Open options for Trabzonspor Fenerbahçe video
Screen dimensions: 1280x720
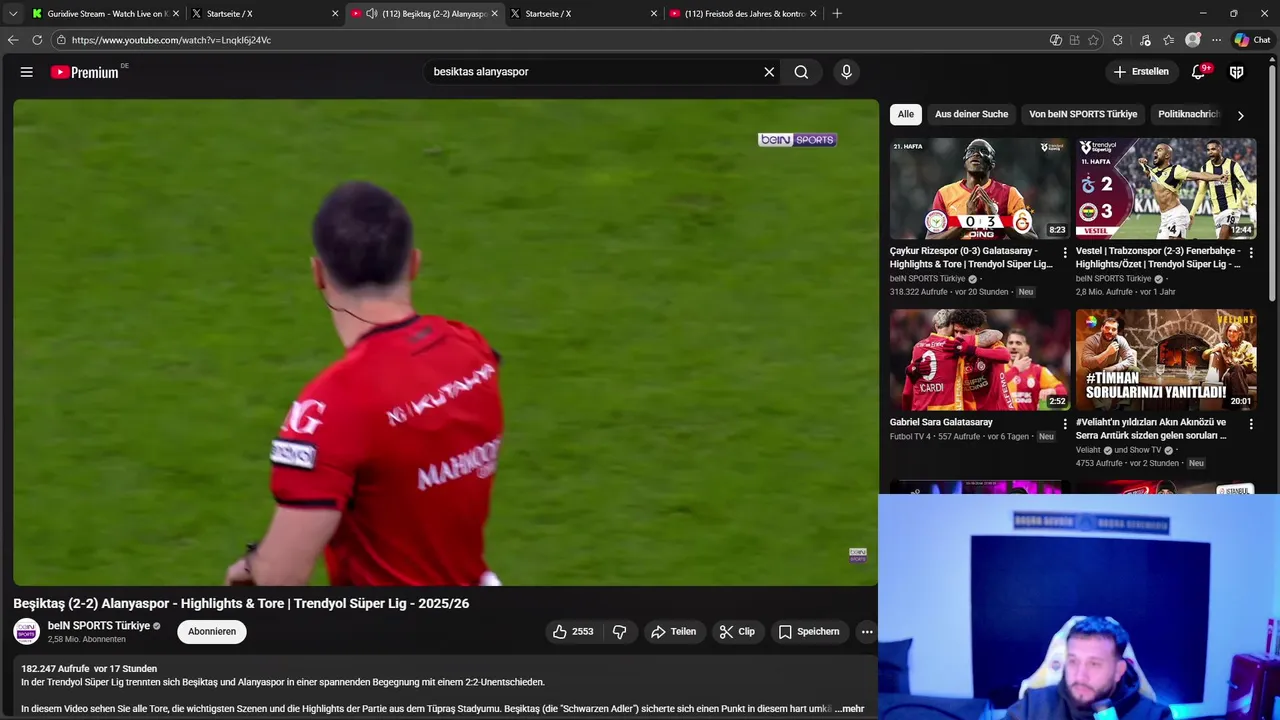[x=1251, y=253]
